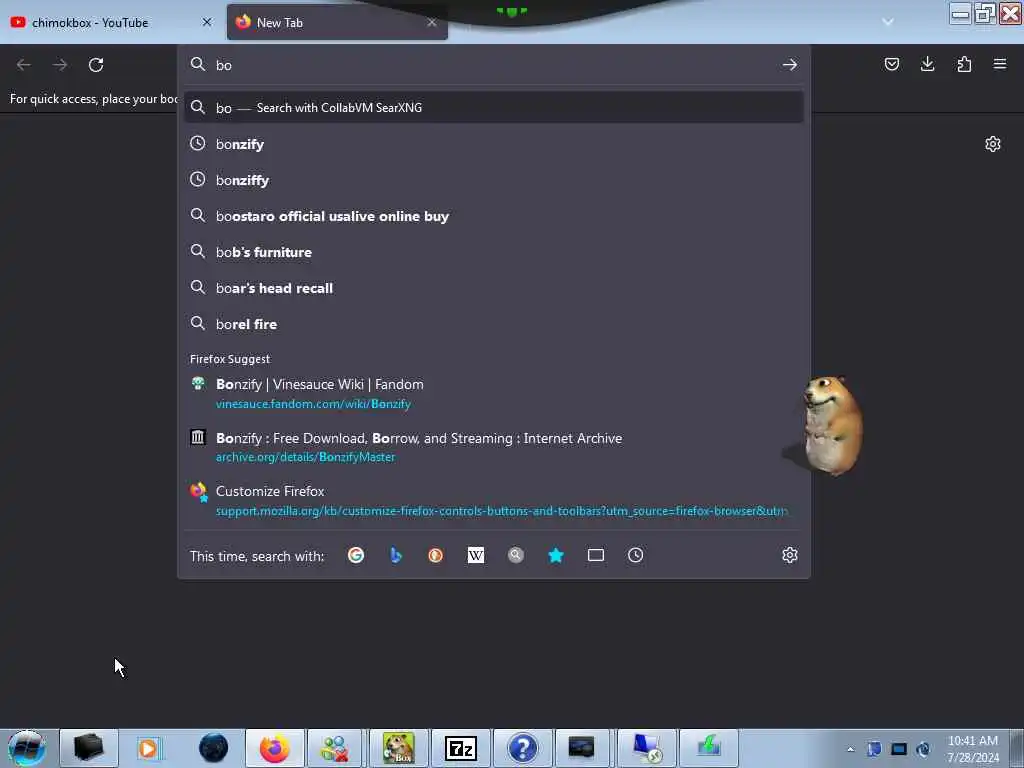The image size is (1024, 768).
Task: Open the messenger people taskbar icon
Action: point(336,748)
